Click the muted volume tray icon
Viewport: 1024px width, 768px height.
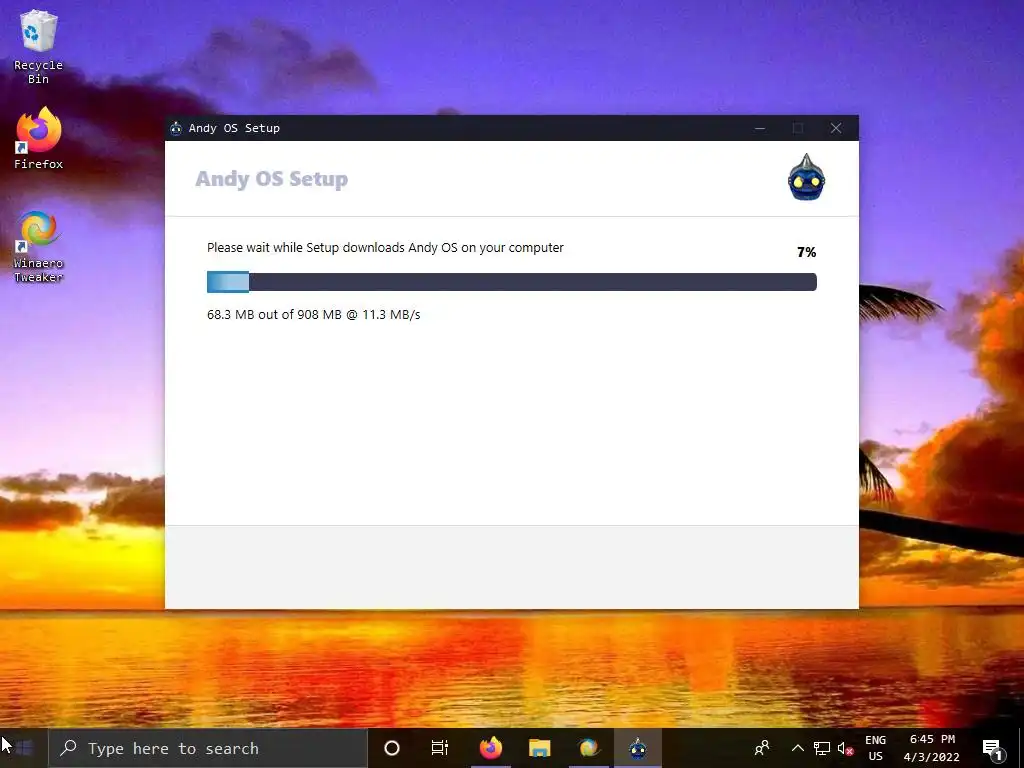[845, 748]
